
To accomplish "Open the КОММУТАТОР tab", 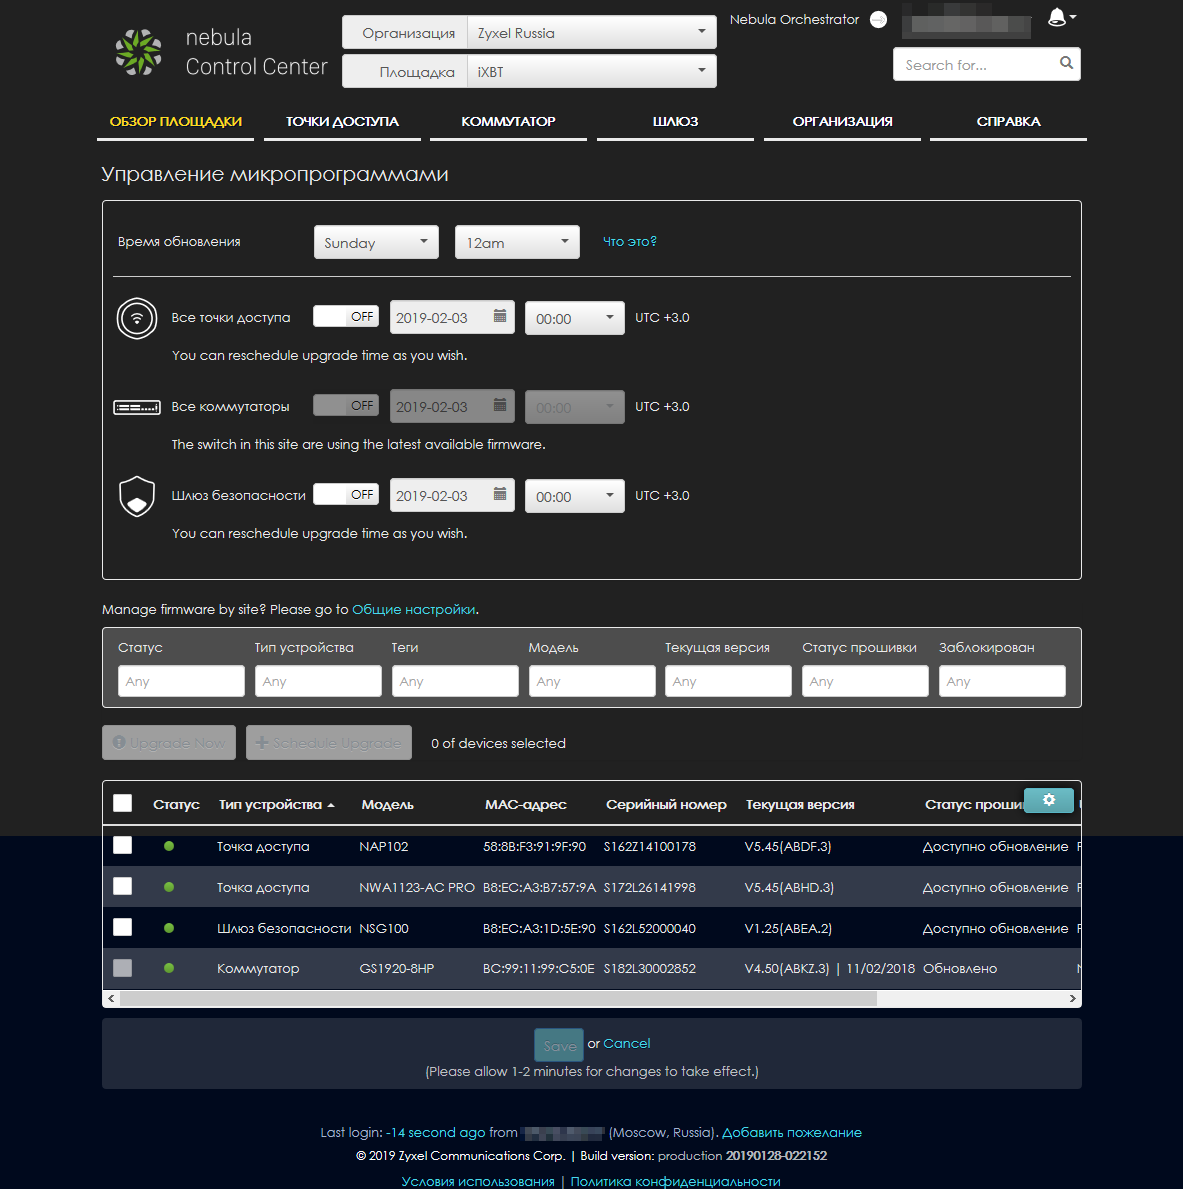I will 508,121.
